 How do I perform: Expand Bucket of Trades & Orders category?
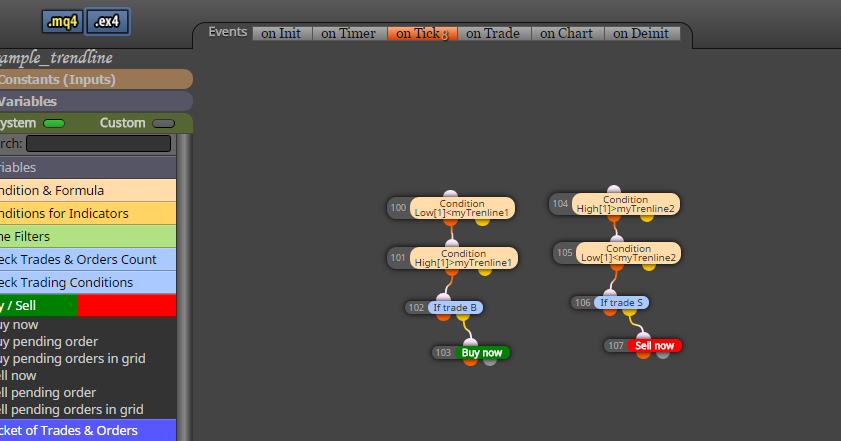pyautogui.click(x=88, y=430)
